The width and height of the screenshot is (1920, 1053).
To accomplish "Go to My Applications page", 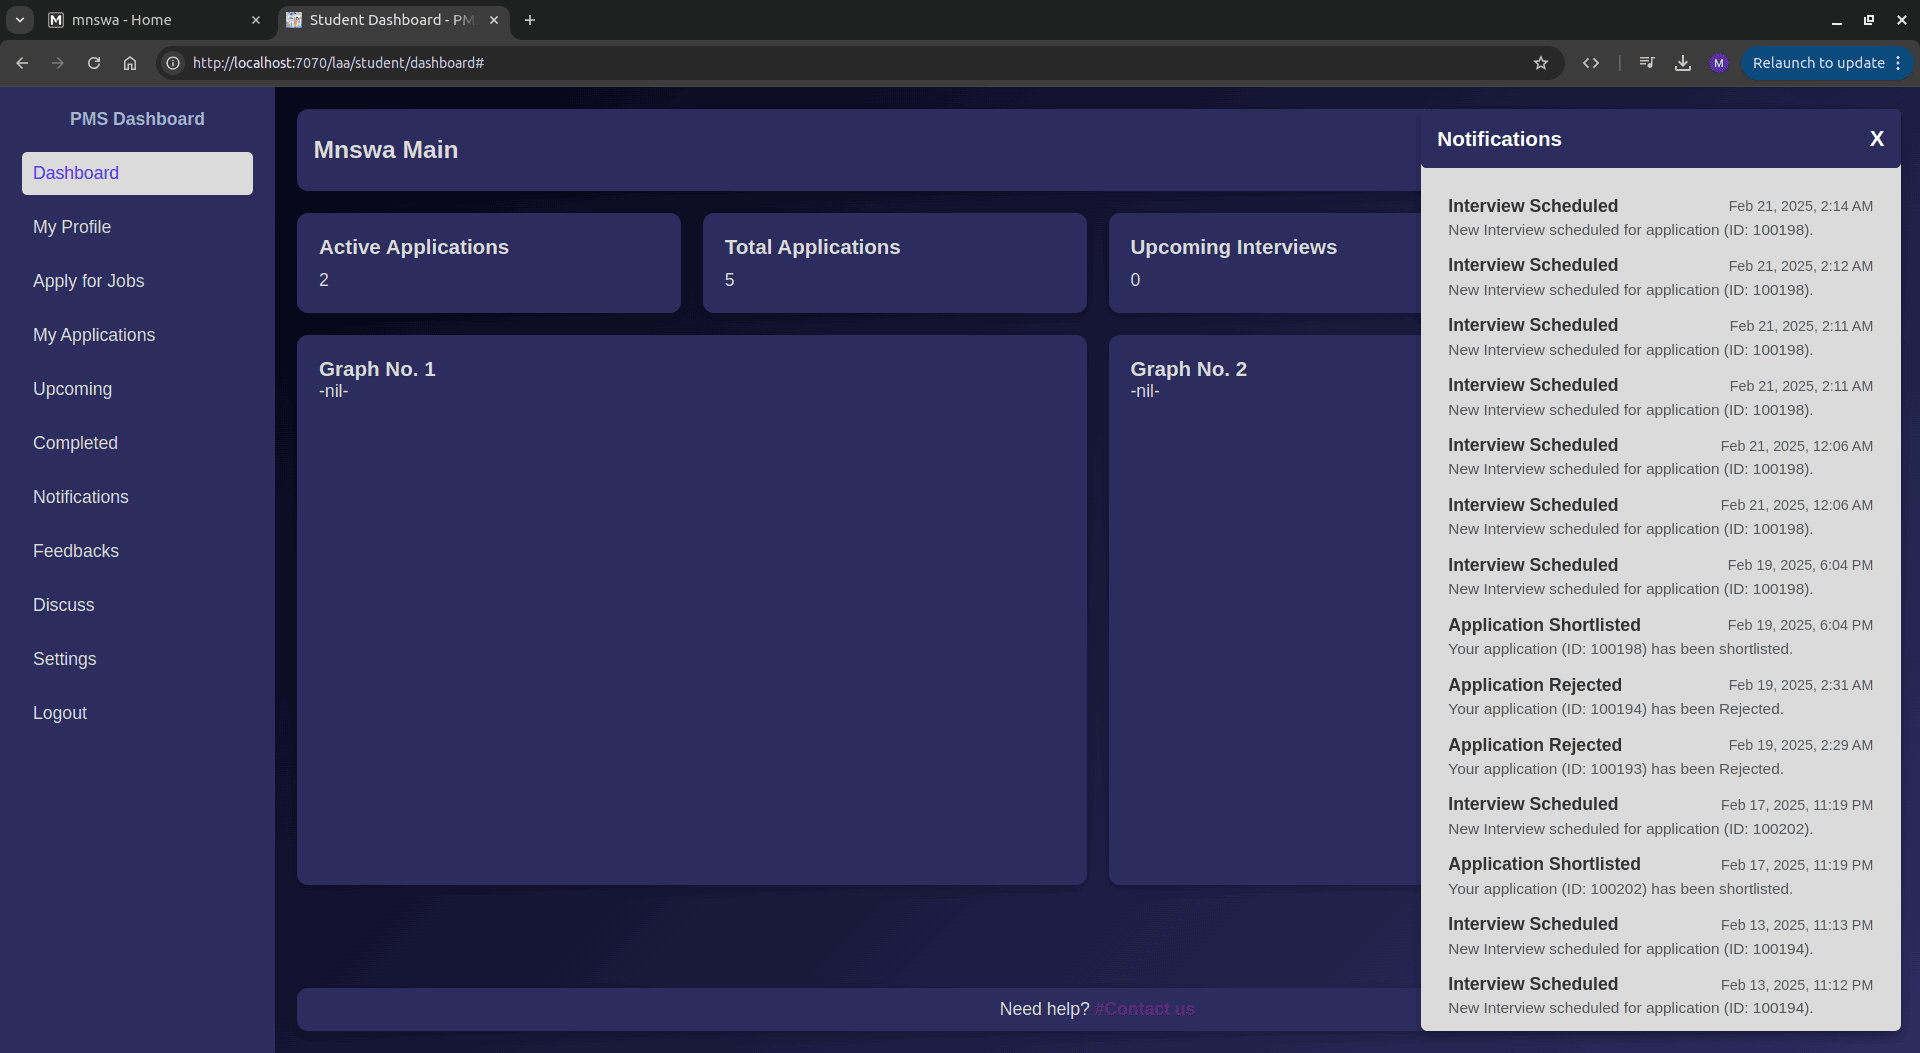I will [x=94, y=335].
